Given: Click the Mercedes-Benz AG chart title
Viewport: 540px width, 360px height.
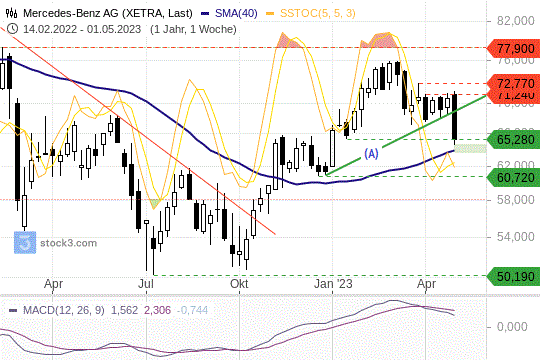Looking at the screenshot, I should [x=108, y=13].
